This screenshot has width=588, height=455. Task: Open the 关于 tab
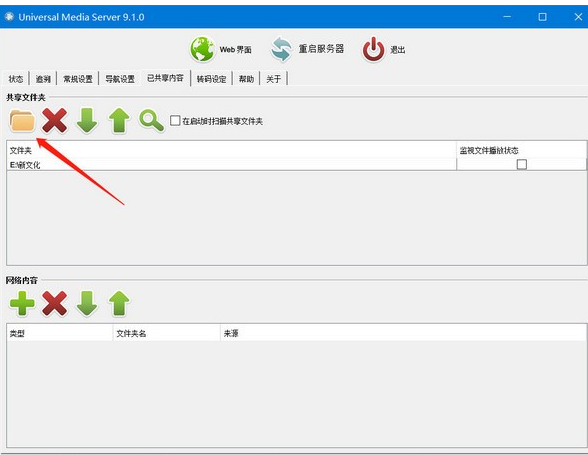click(x=273, y=79)
